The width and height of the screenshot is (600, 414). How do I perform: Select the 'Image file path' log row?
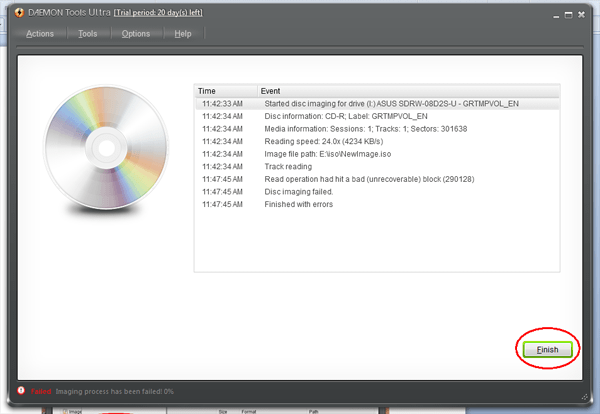[x=377, y=154]
